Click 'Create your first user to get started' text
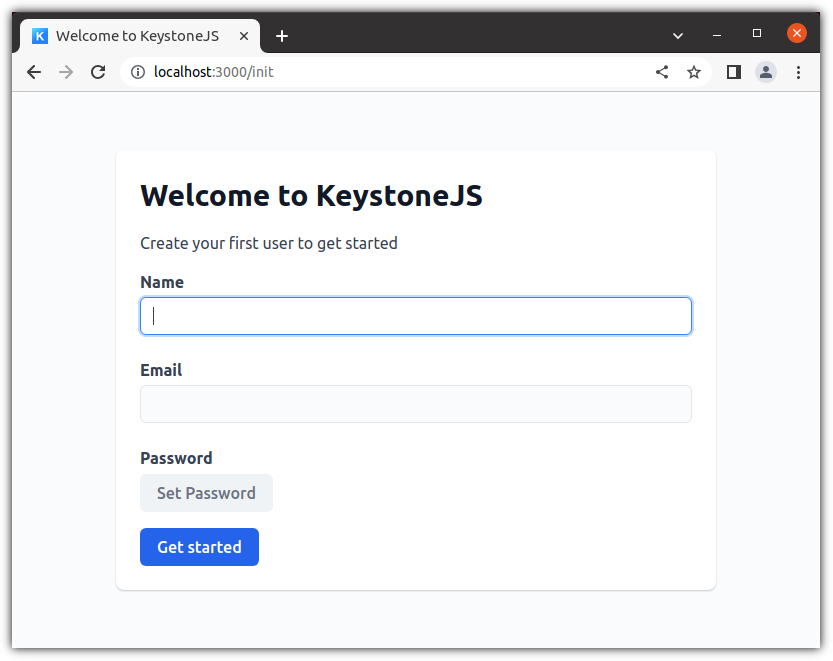 (x=269, y=243)
